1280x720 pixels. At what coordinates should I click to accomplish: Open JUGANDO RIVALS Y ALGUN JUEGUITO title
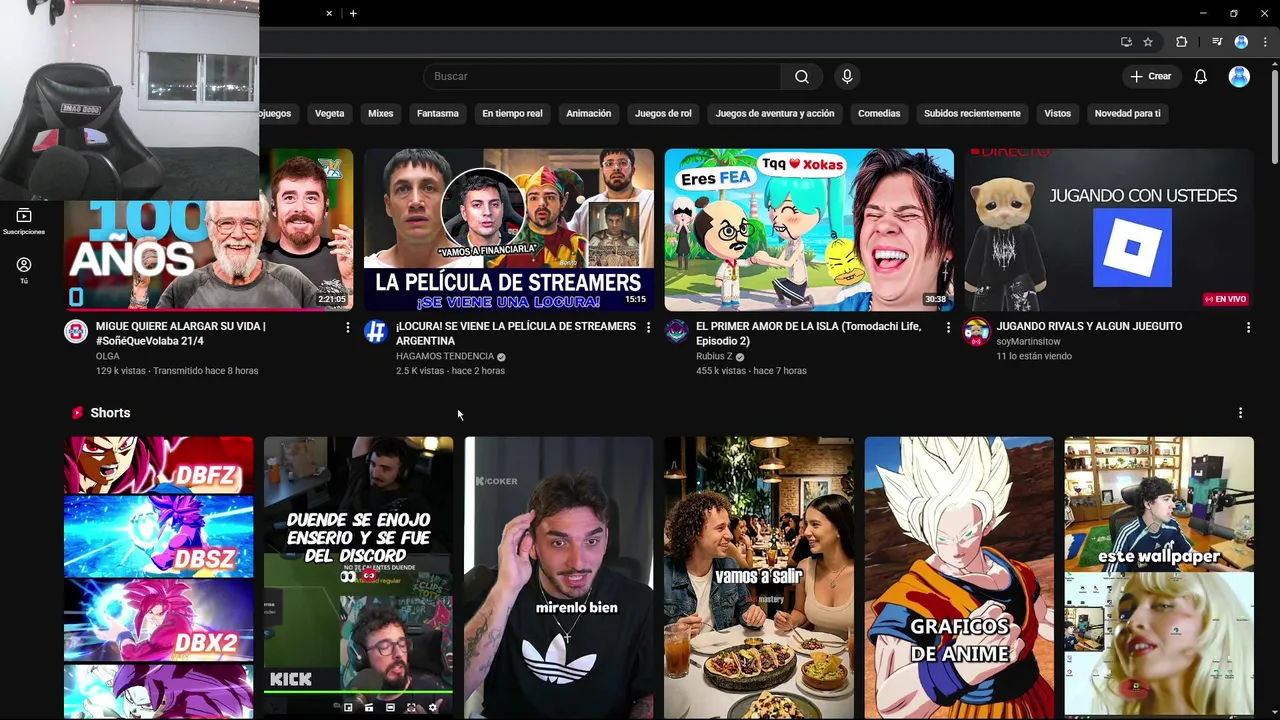point(1089,326)
